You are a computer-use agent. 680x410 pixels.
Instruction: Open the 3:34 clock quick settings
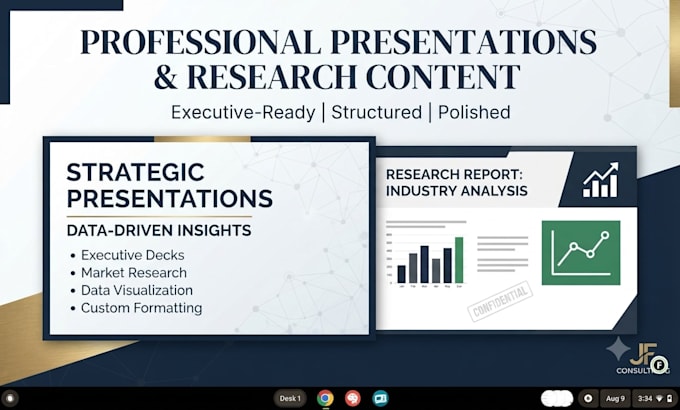654,398
